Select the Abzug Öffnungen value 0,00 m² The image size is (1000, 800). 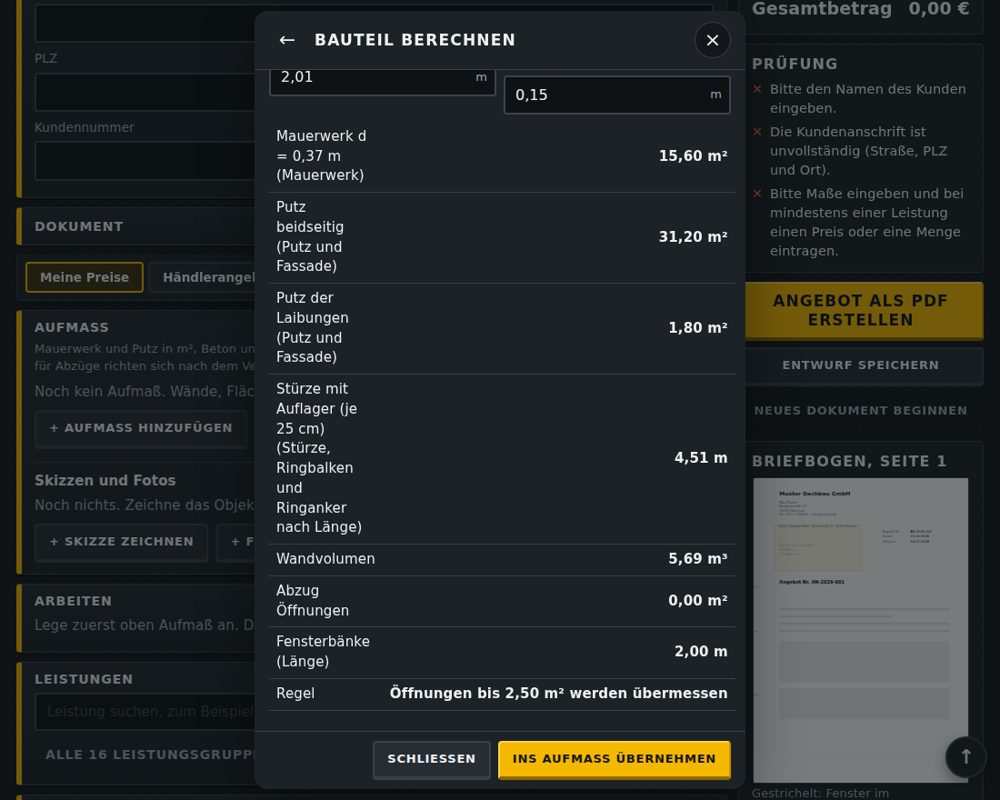(698, 601)
